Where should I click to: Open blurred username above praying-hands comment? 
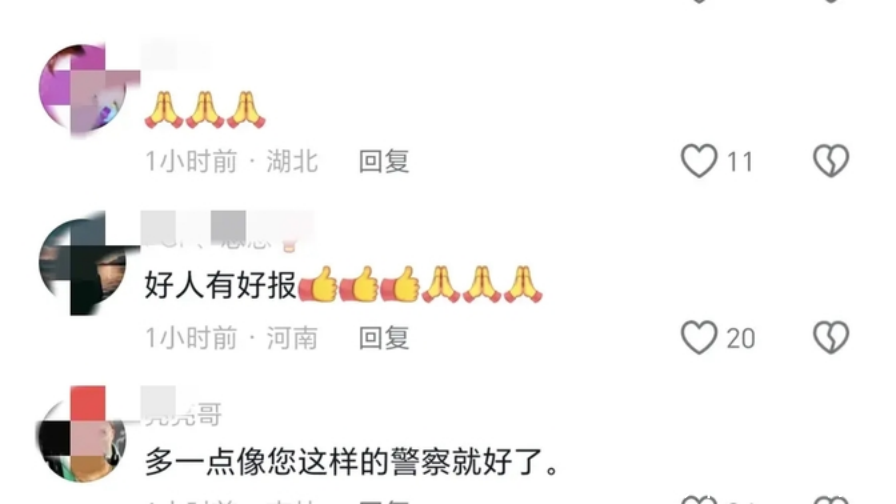[176, 55]
